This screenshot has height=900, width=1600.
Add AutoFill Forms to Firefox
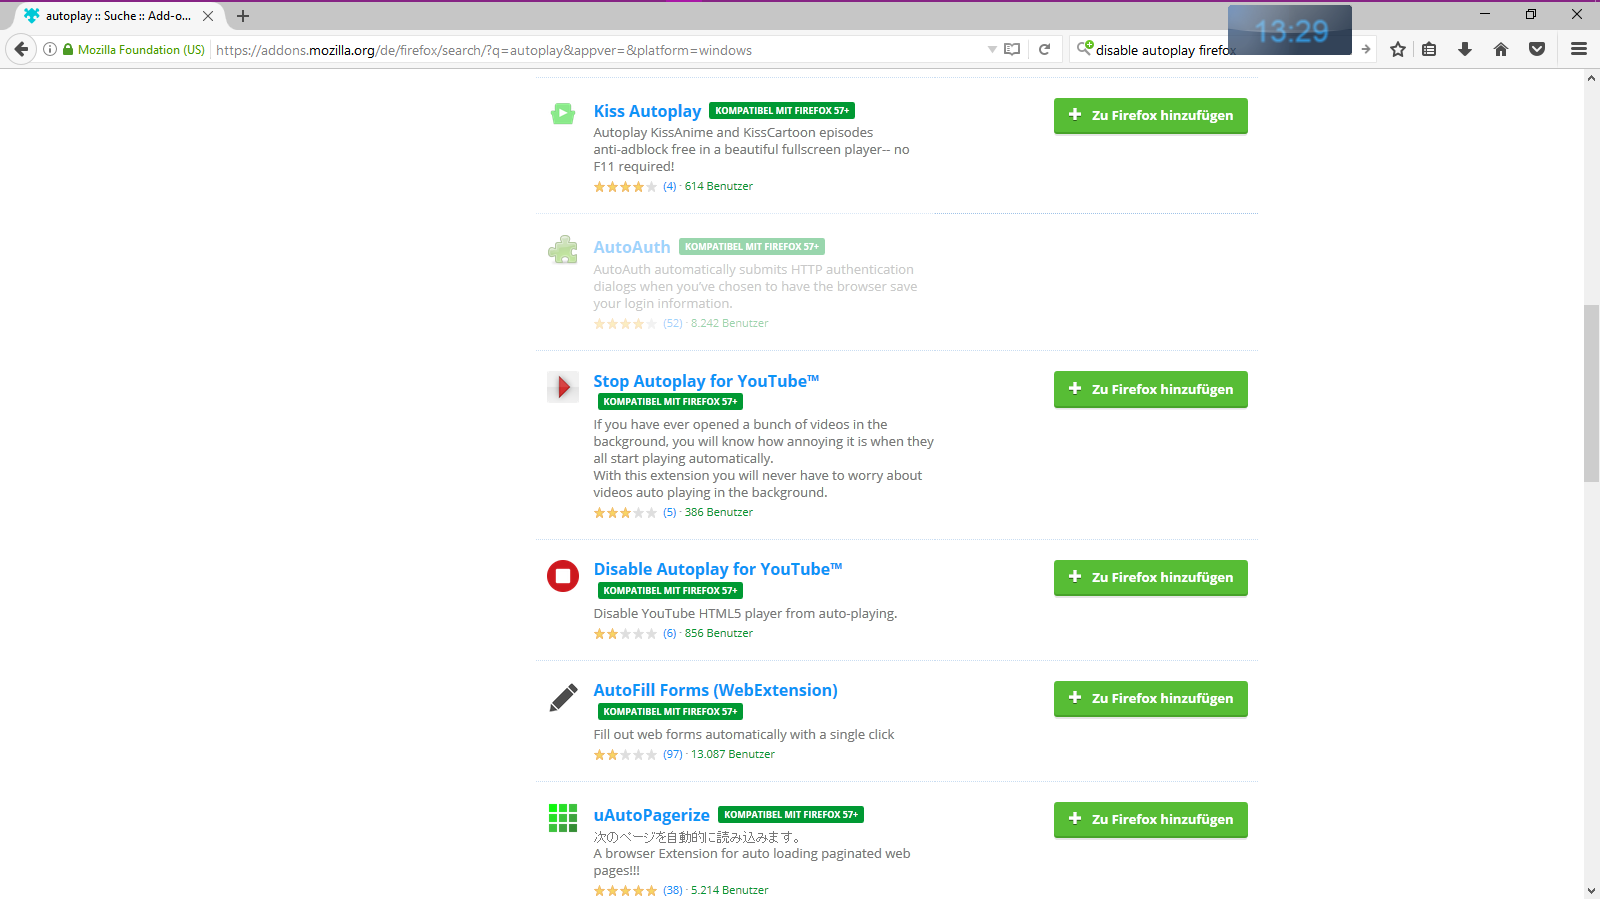coord(1151,698)
